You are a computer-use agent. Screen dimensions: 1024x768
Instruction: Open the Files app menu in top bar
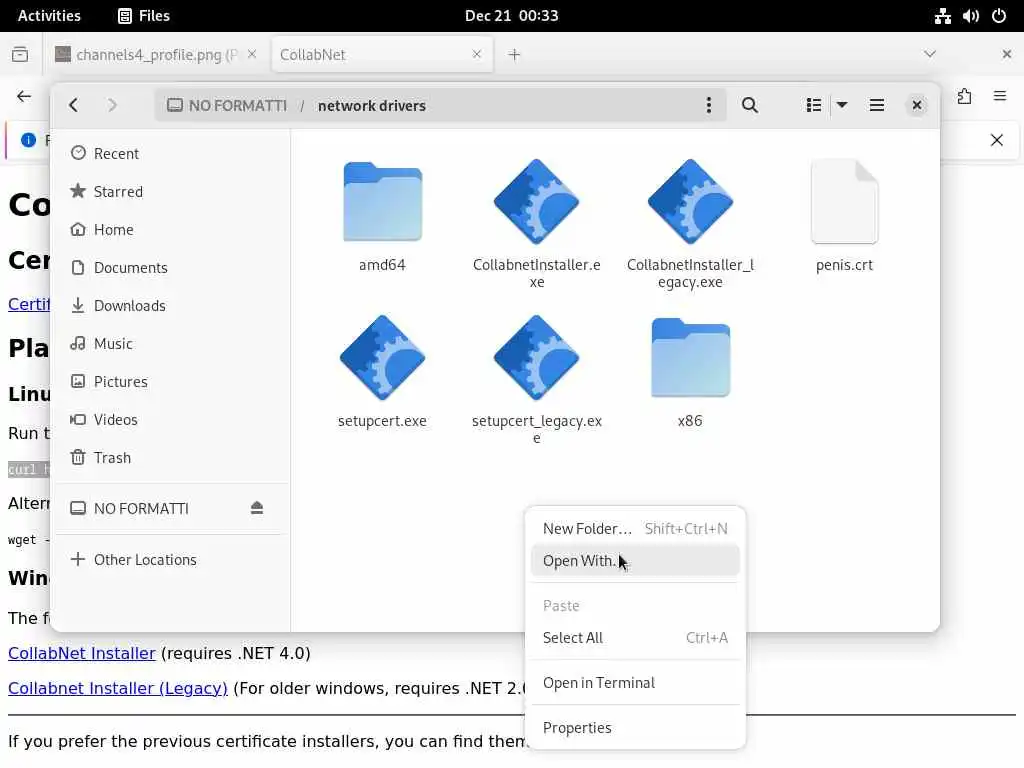point(144,16)
